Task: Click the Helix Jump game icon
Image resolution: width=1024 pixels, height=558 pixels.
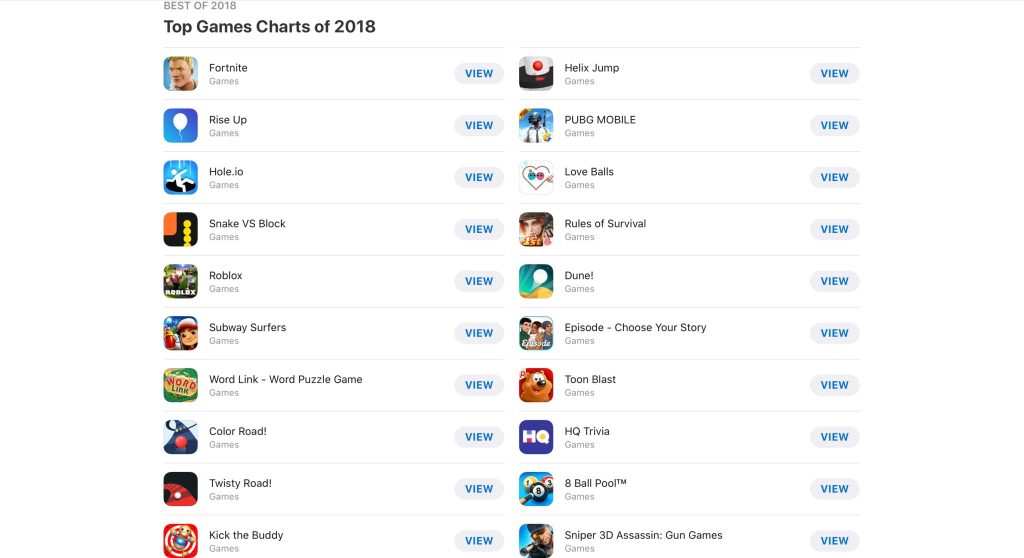Action: pyautogui.click(x=536, y=73)
